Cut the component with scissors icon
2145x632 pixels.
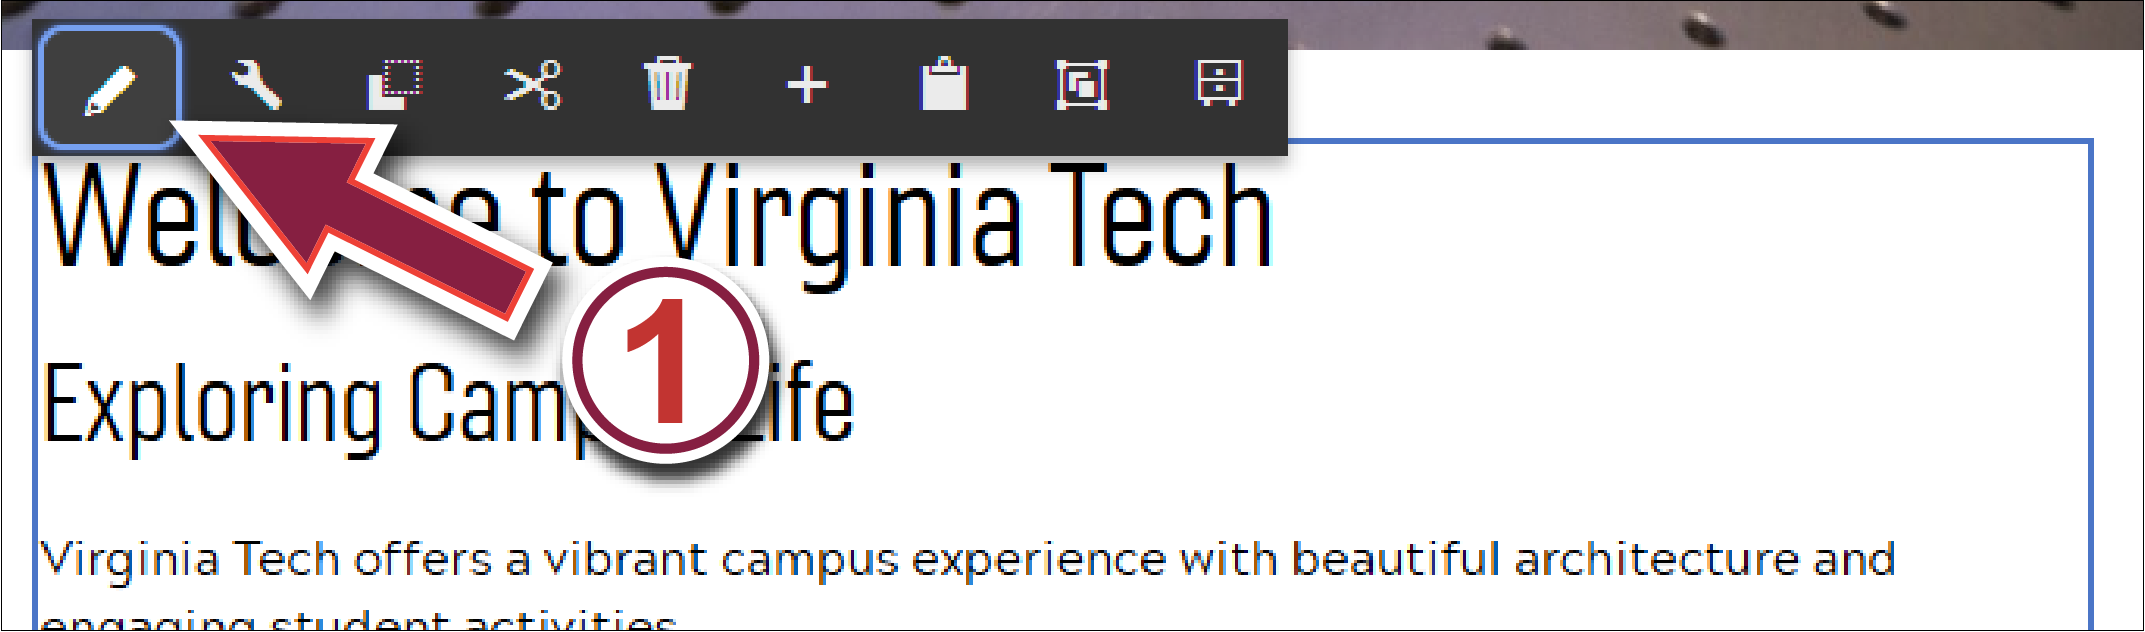[532, 85]
